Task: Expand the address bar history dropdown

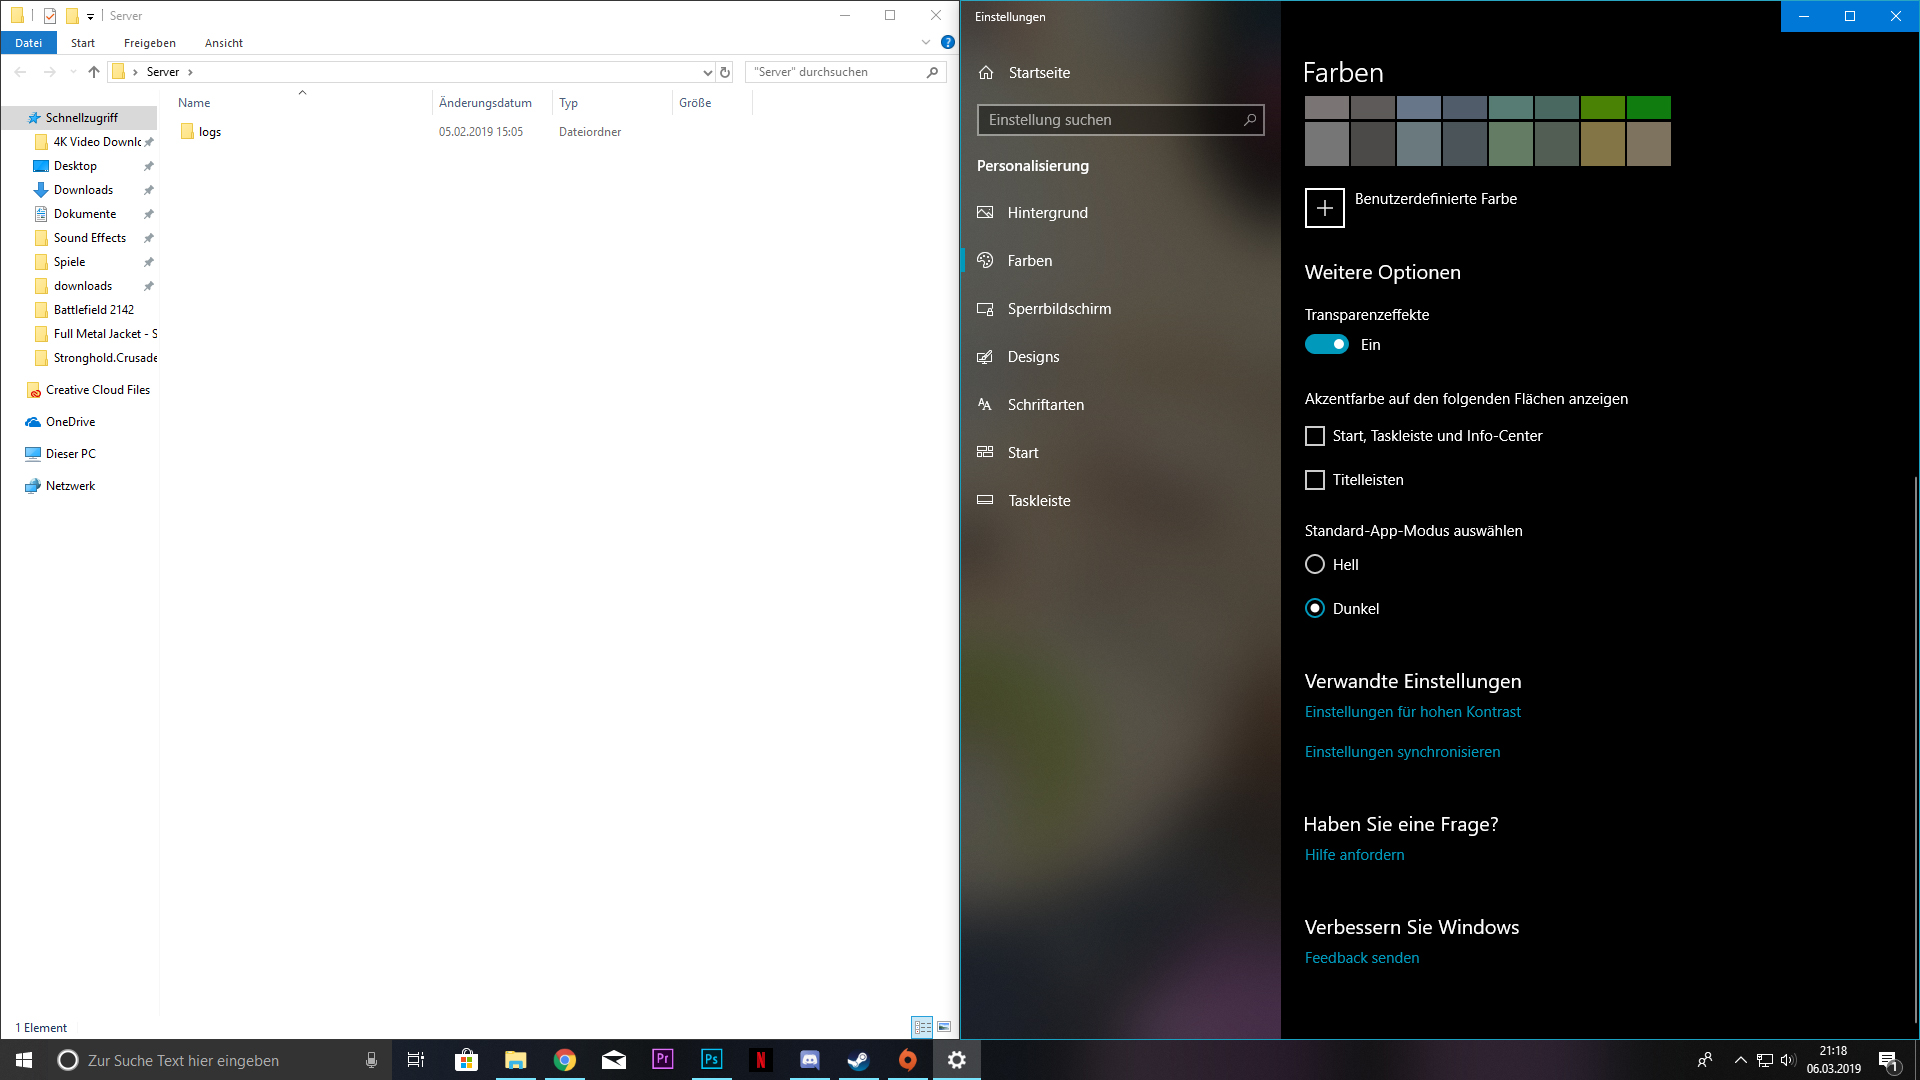Action: pyautogui.click(x=707, y=72)
